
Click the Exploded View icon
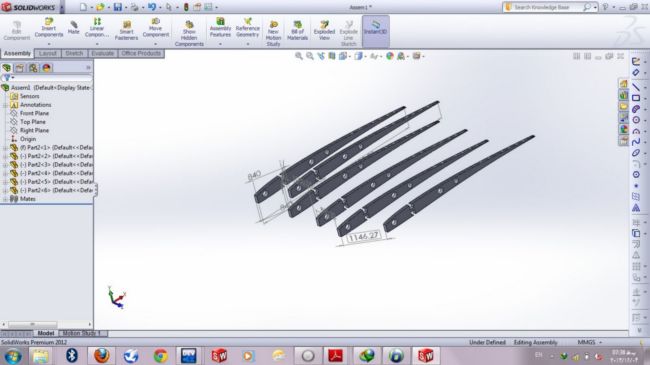pyautogui.click(x=324, y=30)
